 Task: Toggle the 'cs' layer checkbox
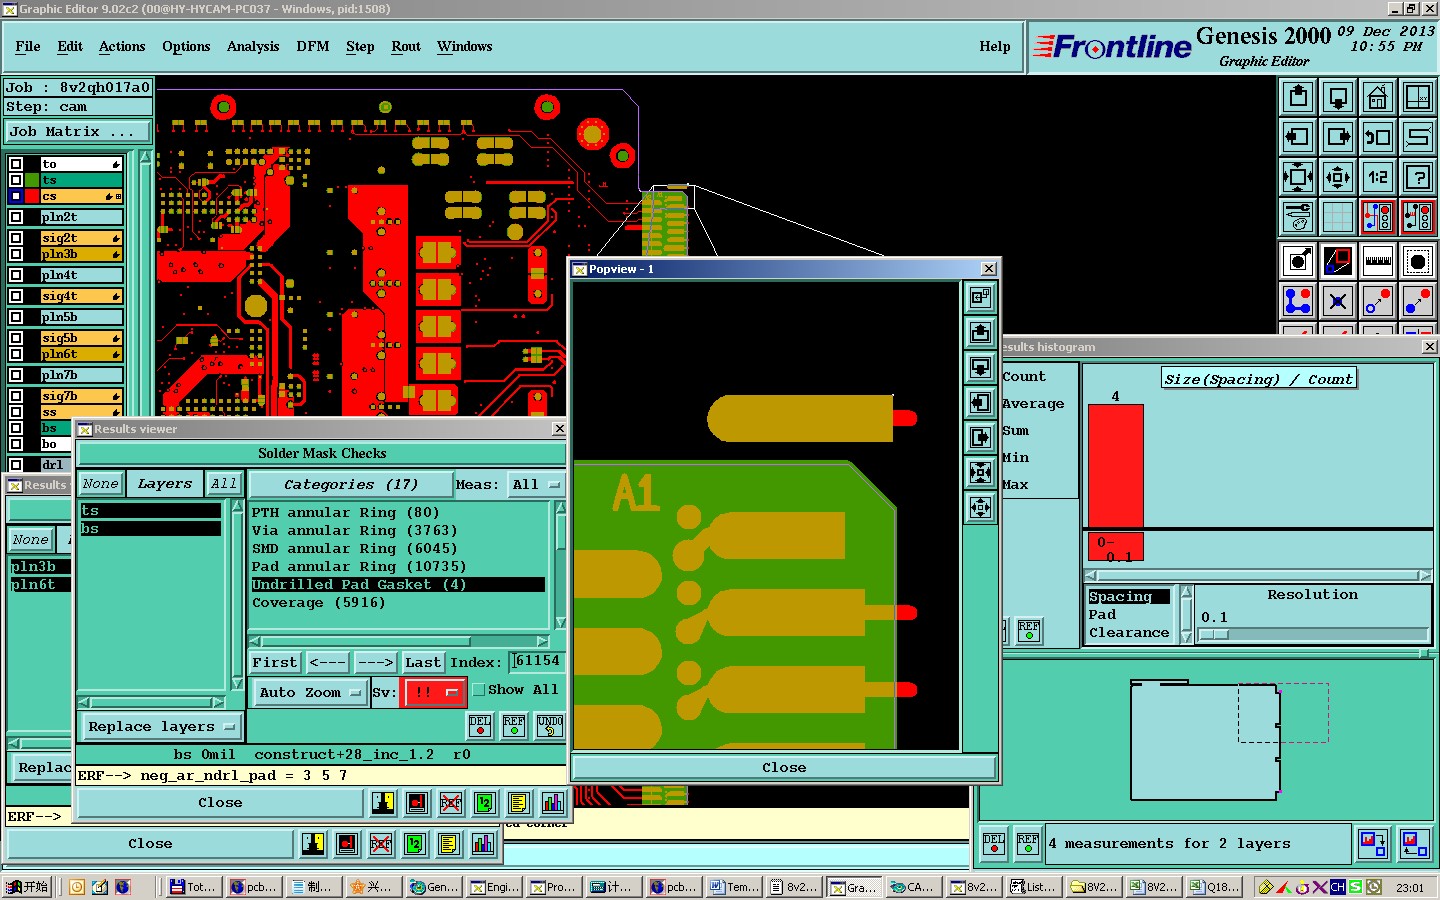(x=16, y=196)
